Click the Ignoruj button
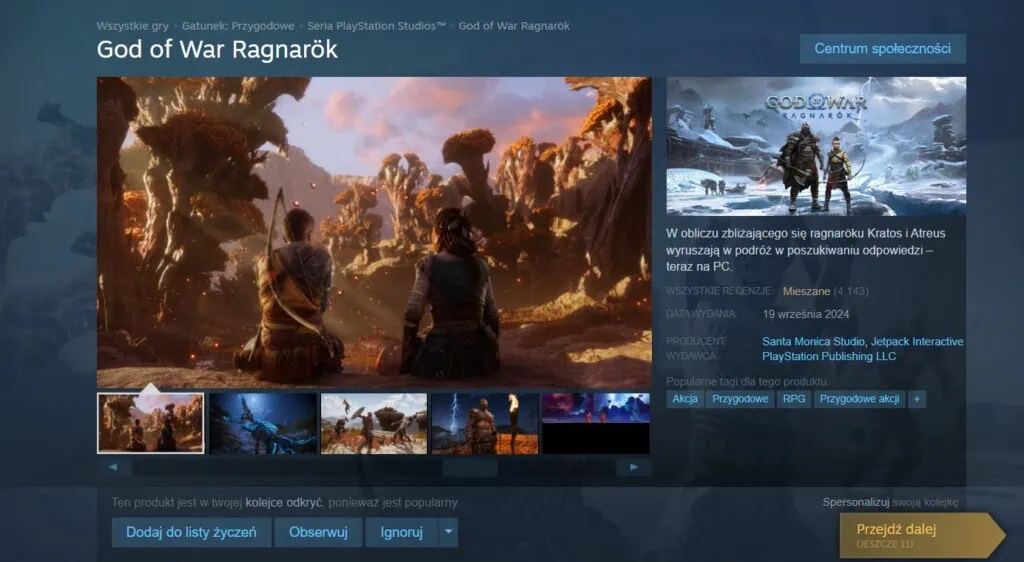 [x=402, y=533]
